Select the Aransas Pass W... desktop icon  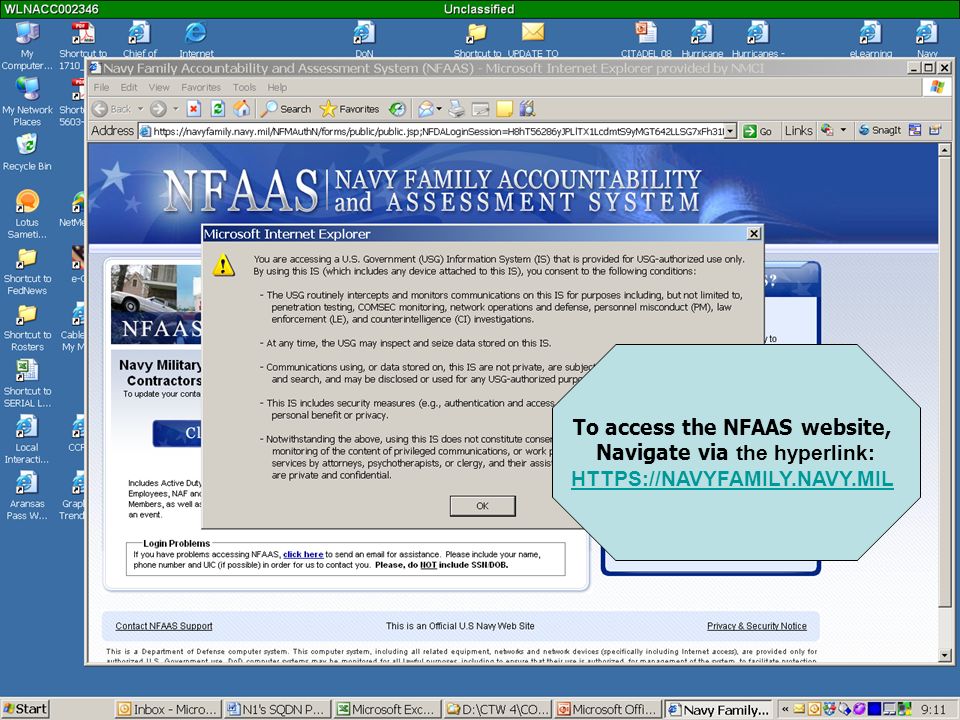pyautogui.click(x=27, y=496)
